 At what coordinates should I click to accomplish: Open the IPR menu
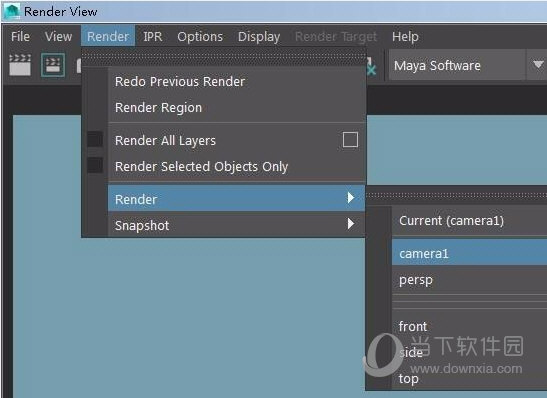click(153, 36)
